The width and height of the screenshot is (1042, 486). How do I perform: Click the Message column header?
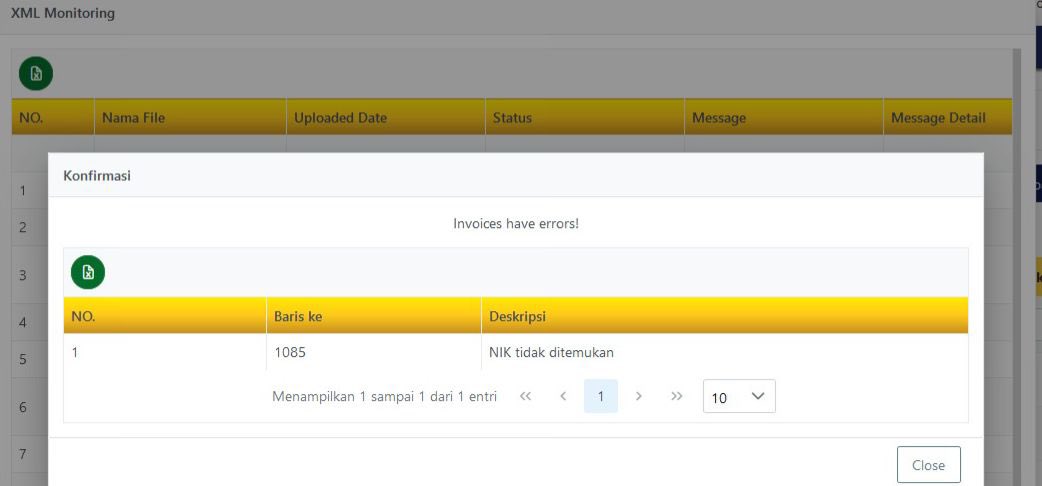[x=783, y=118]
